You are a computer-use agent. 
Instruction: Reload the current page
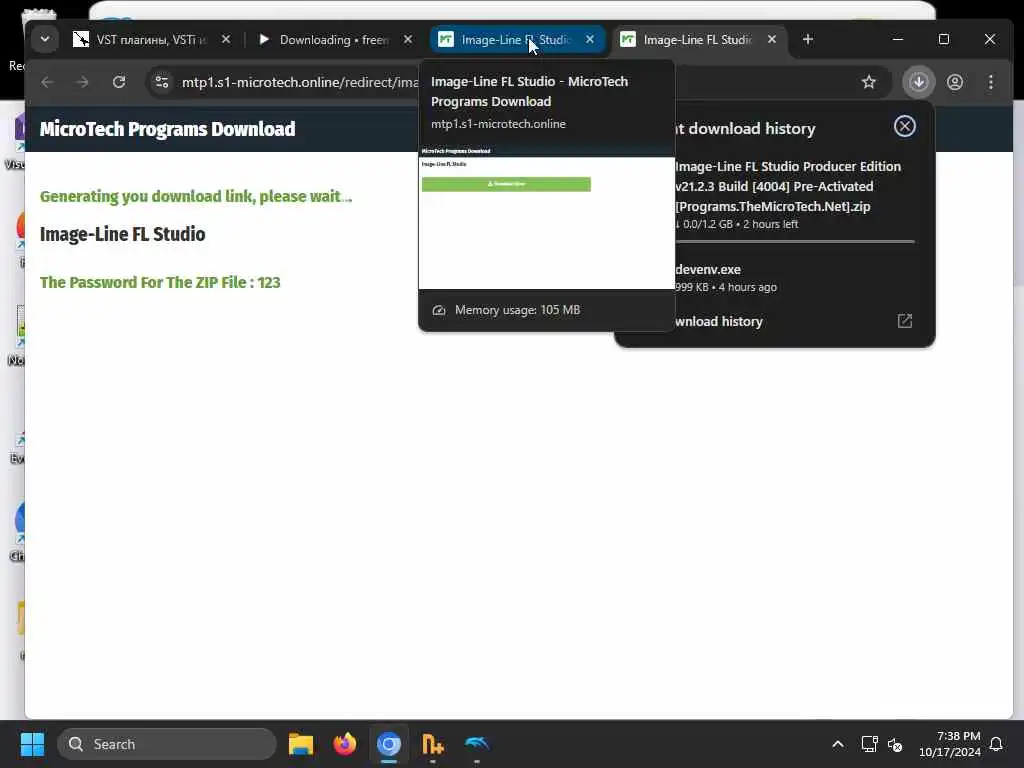119,82
